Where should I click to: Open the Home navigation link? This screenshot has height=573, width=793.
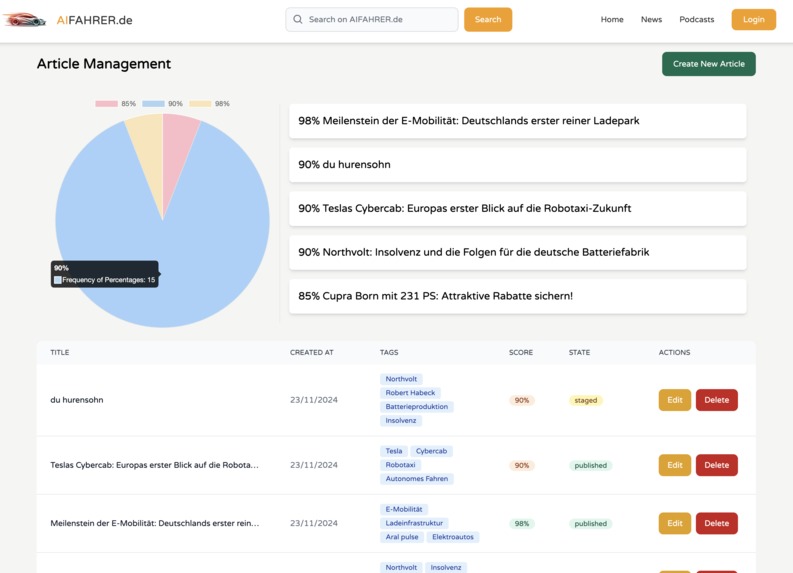click(x=612, y=19)
